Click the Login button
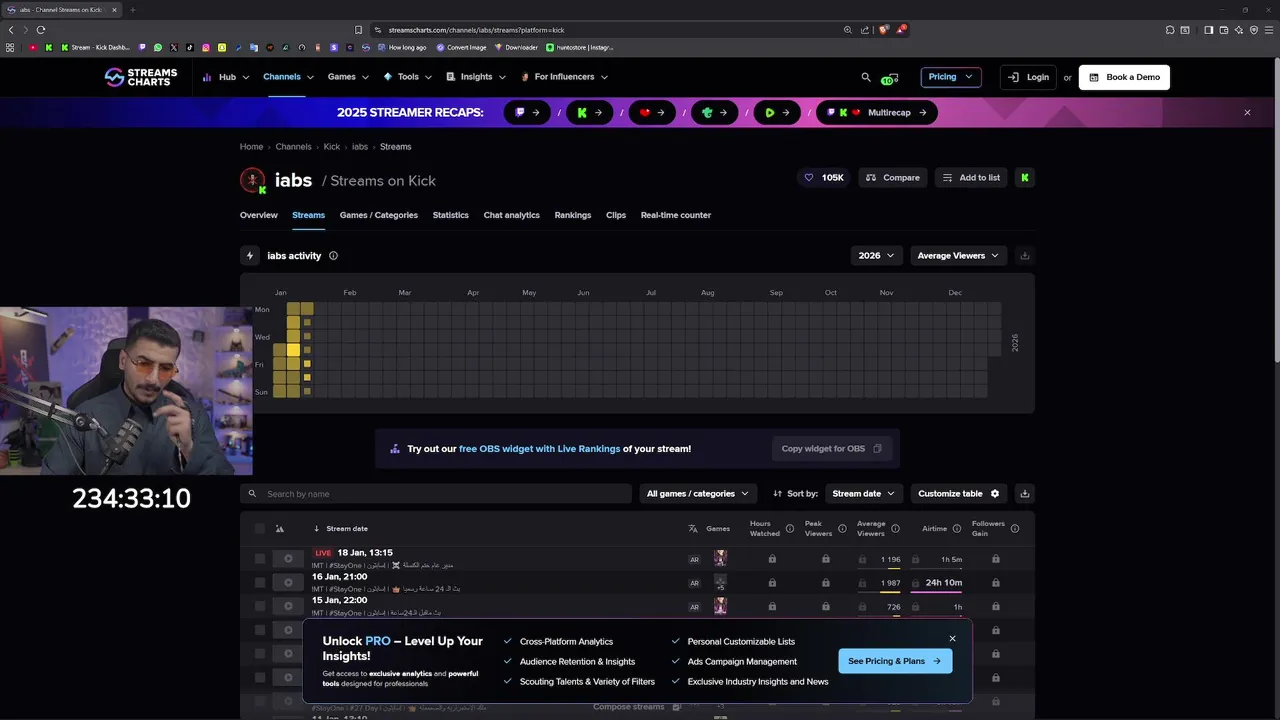The width and height of the screenshot is (1280, 720). tap(1028, 77)
